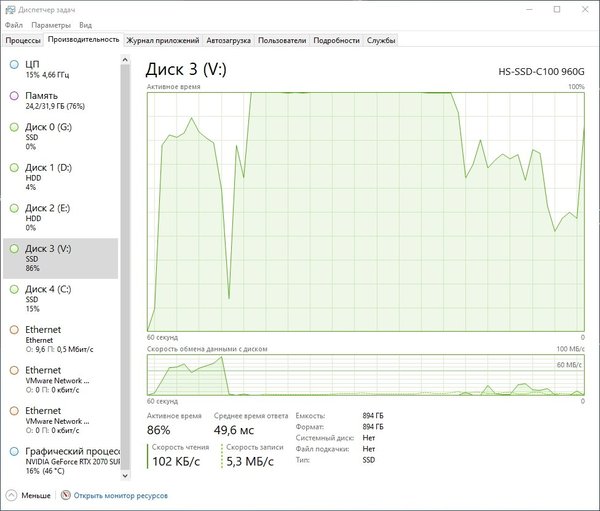
Task: Open the Подробности tab
Action: pos(336,40)
